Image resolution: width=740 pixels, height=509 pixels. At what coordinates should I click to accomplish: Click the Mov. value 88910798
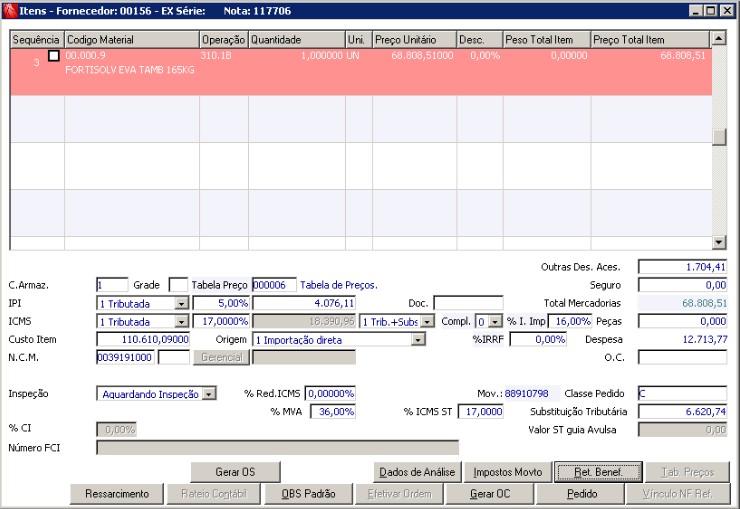pyautogui.click(x=527, y=393)
